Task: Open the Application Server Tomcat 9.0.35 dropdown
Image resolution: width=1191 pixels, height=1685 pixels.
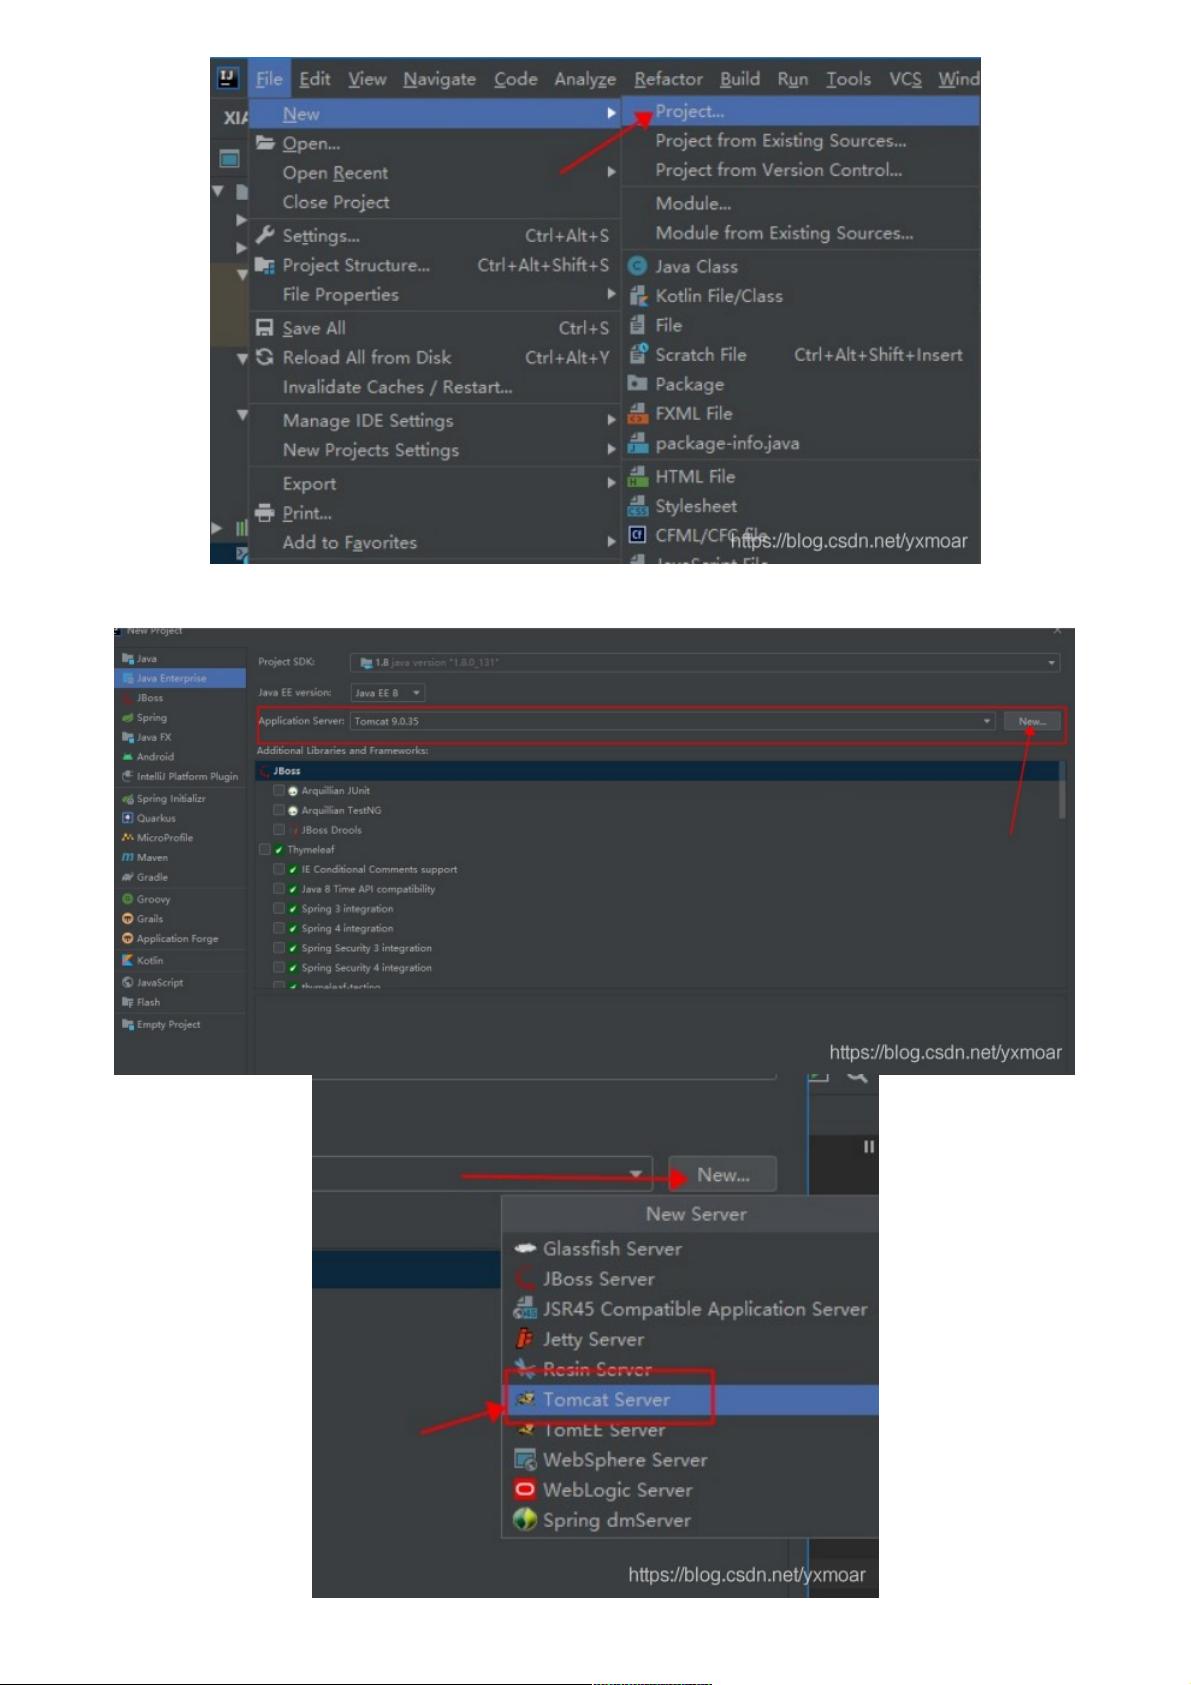Action: [x=673, y=721]
